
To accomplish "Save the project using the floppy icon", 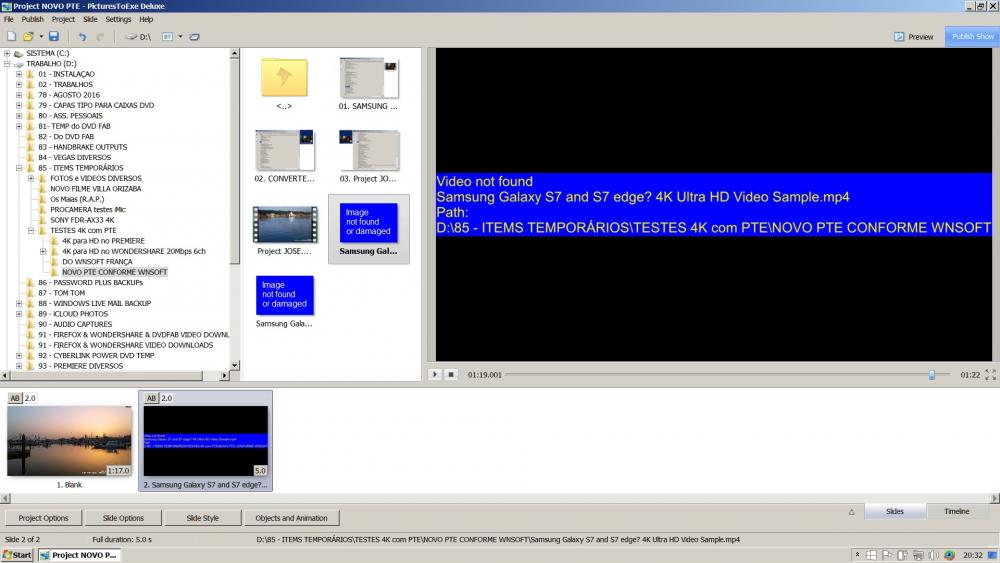I will [54, 37].
